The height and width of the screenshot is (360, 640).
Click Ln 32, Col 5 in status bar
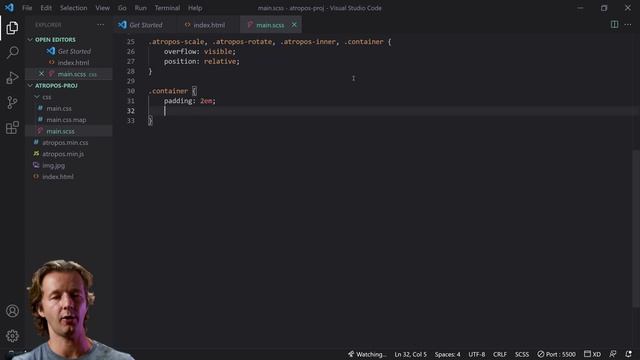click(x=410, y=354)
